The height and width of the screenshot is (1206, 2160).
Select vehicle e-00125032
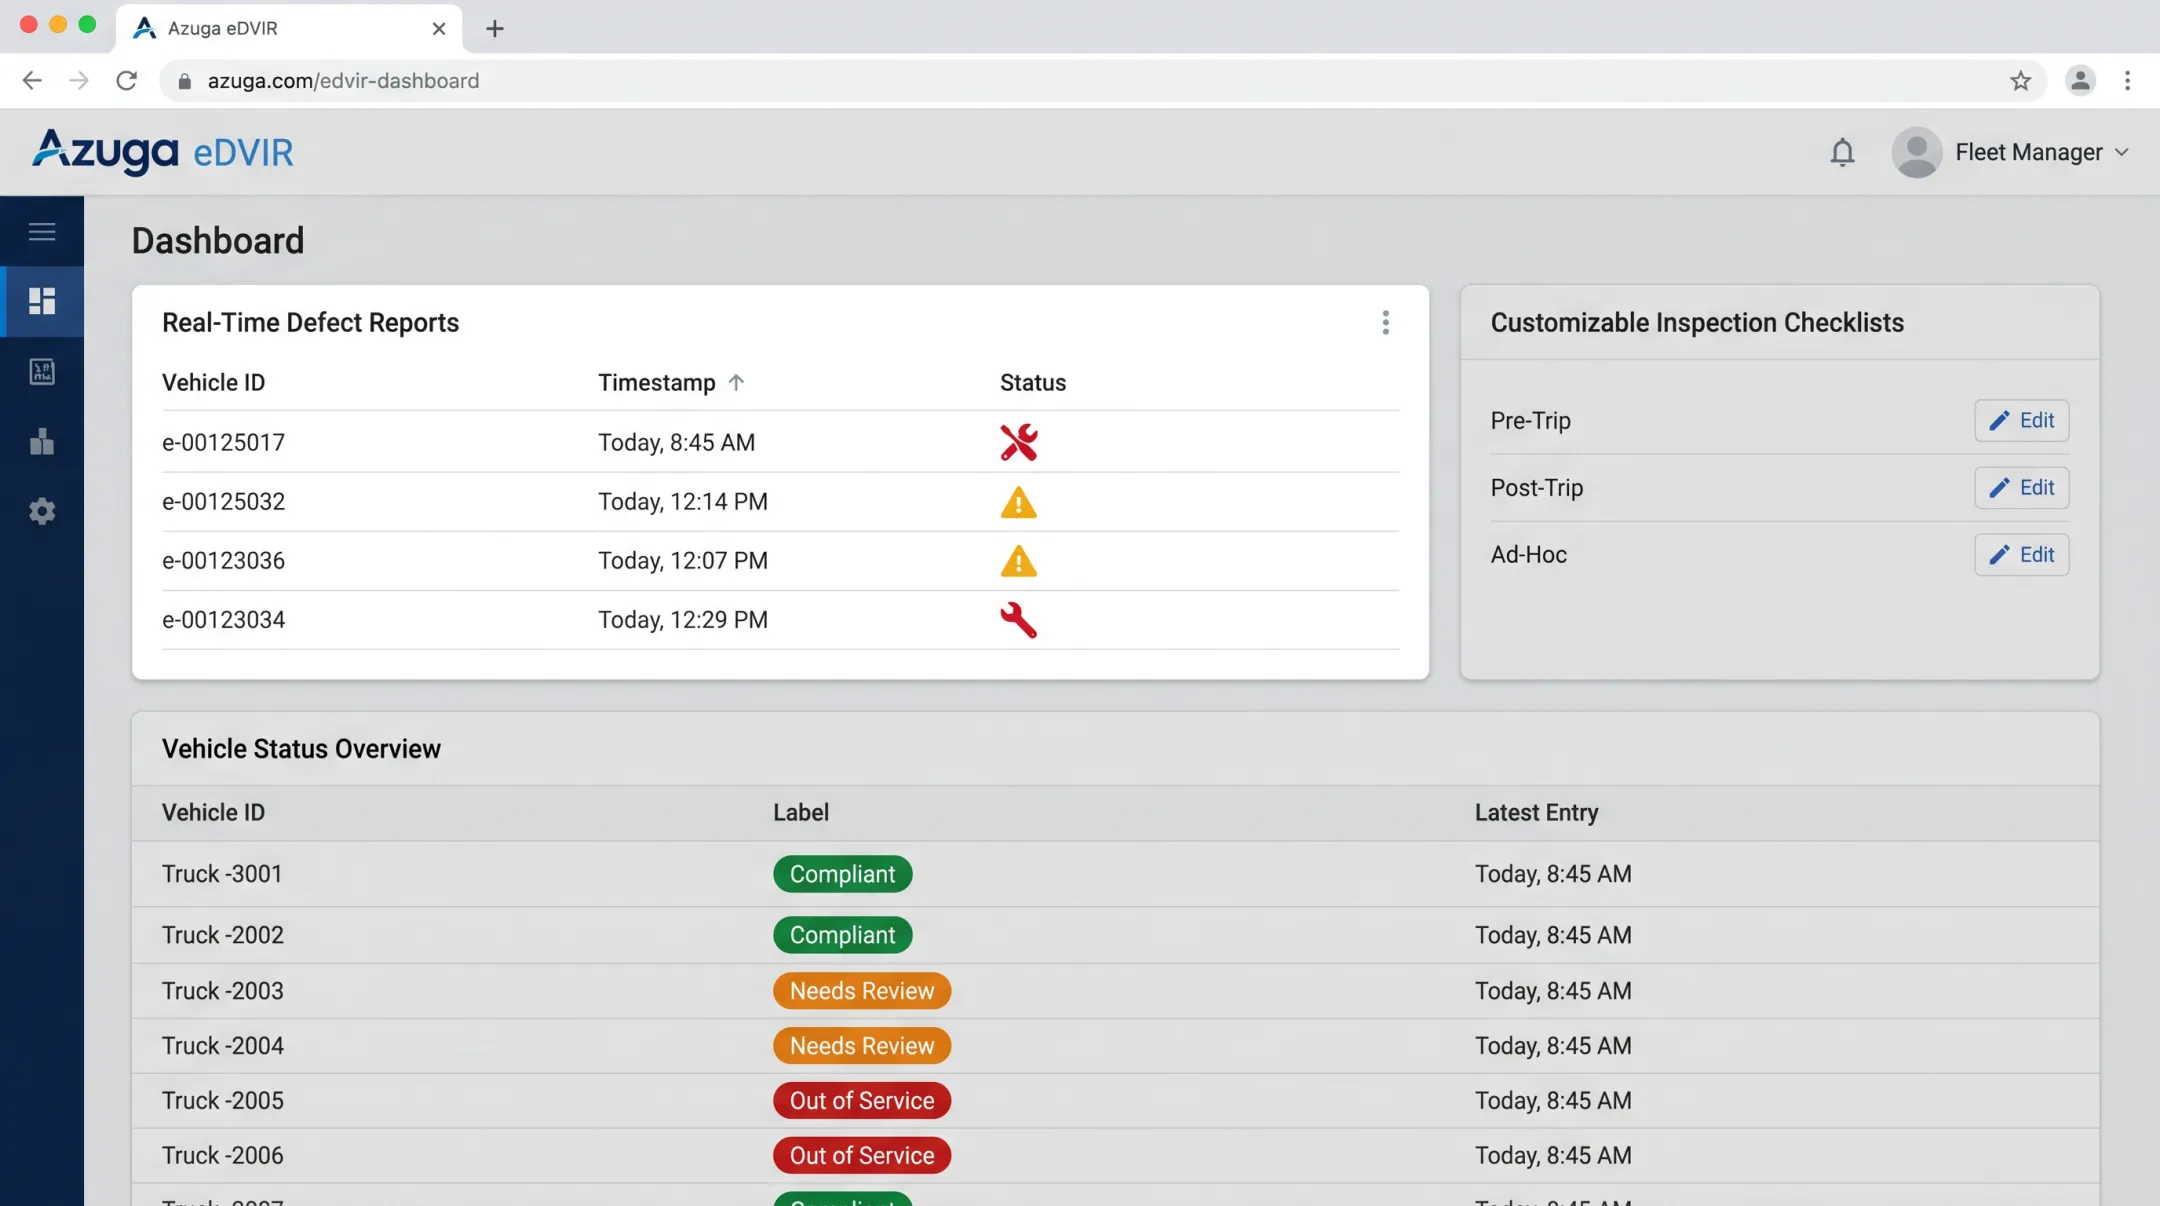[223, 501]
